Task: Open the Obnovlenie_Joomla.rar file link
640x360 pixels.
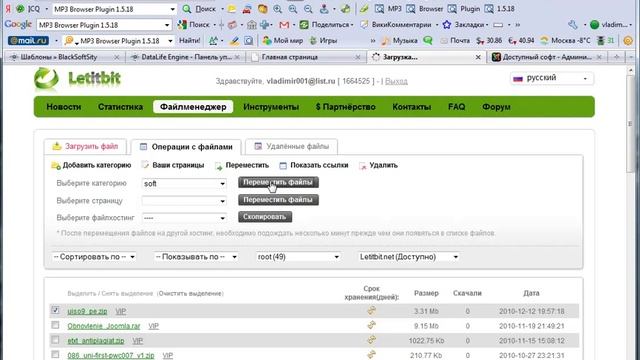Action: [104, 326]
